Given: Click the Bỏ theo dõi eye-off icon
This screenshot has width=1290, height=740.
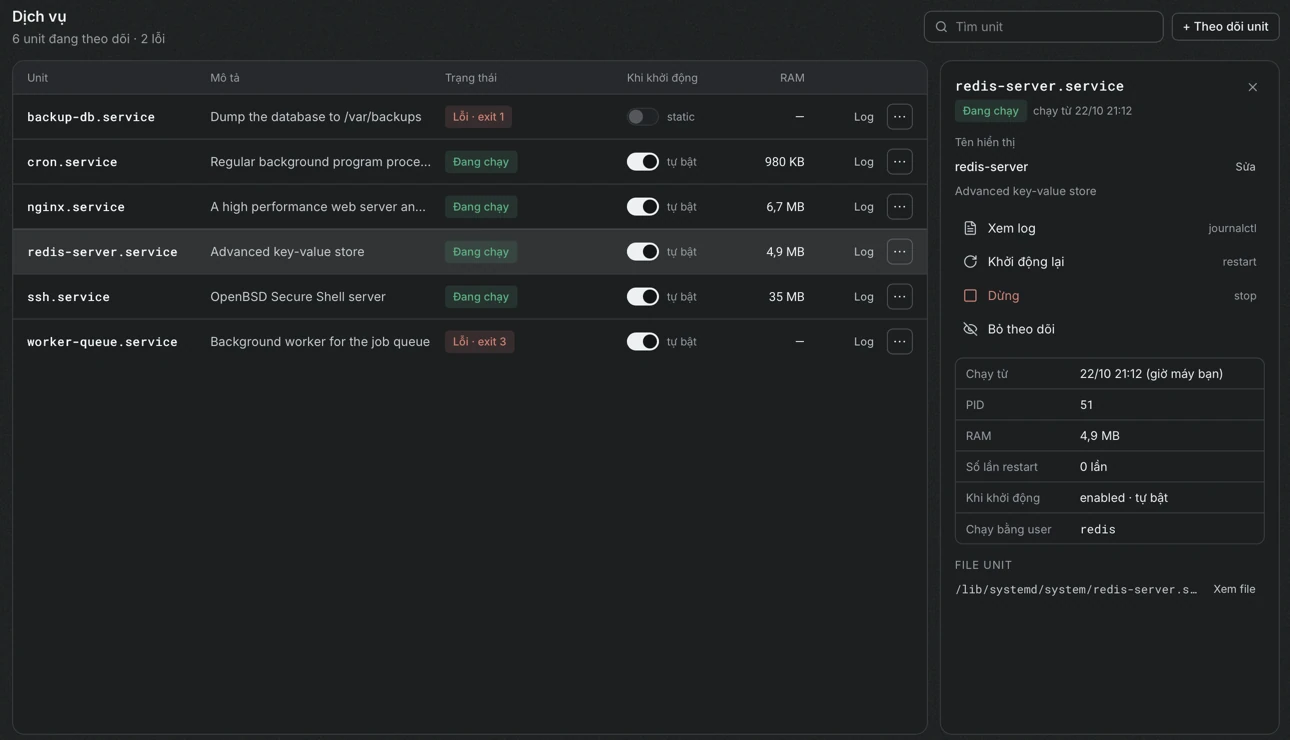Looking at the screenshot, I should pyautogui.click(x=970, y=329).
